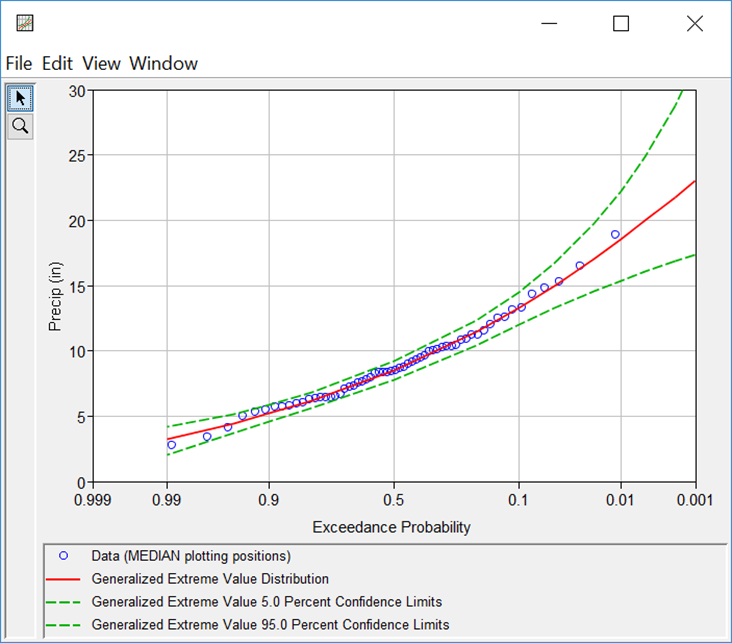The height and width of the screenshot is (643, 732).
Task: Click the Exceedance Probability axis title
Action: click(x=391, y=527)
